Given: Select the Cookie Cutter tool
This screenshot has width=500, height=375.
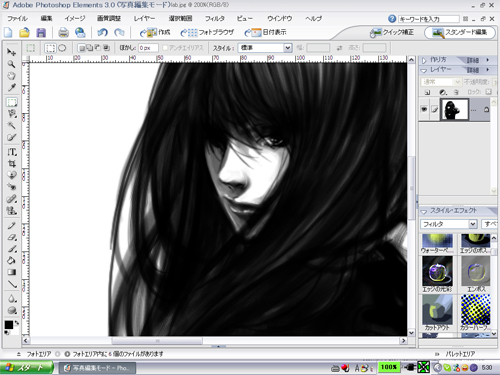Looking at the screenshot, I should pos(12,175).
